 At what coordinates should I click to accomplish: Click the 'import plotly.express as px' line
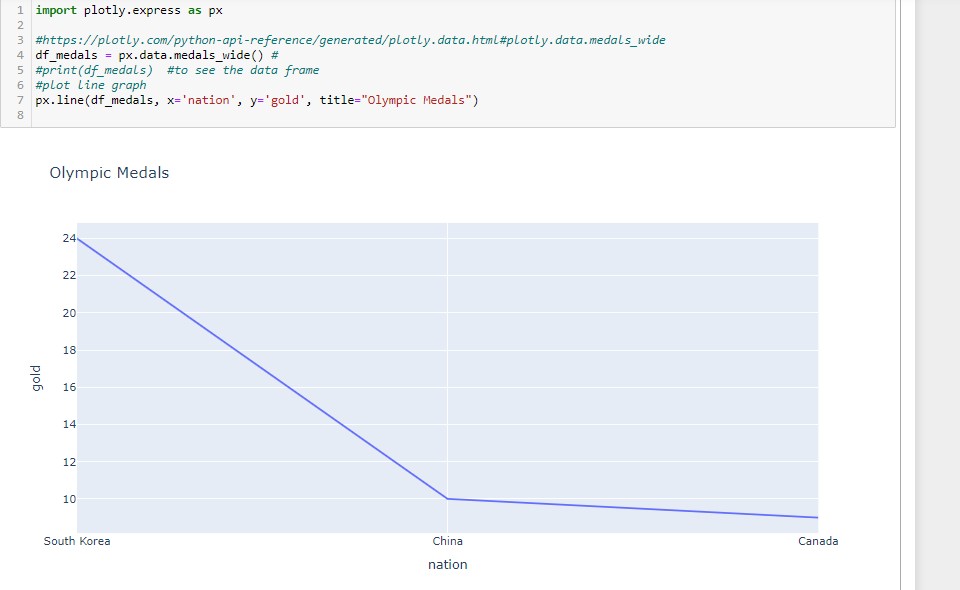[x=129, y=9]
